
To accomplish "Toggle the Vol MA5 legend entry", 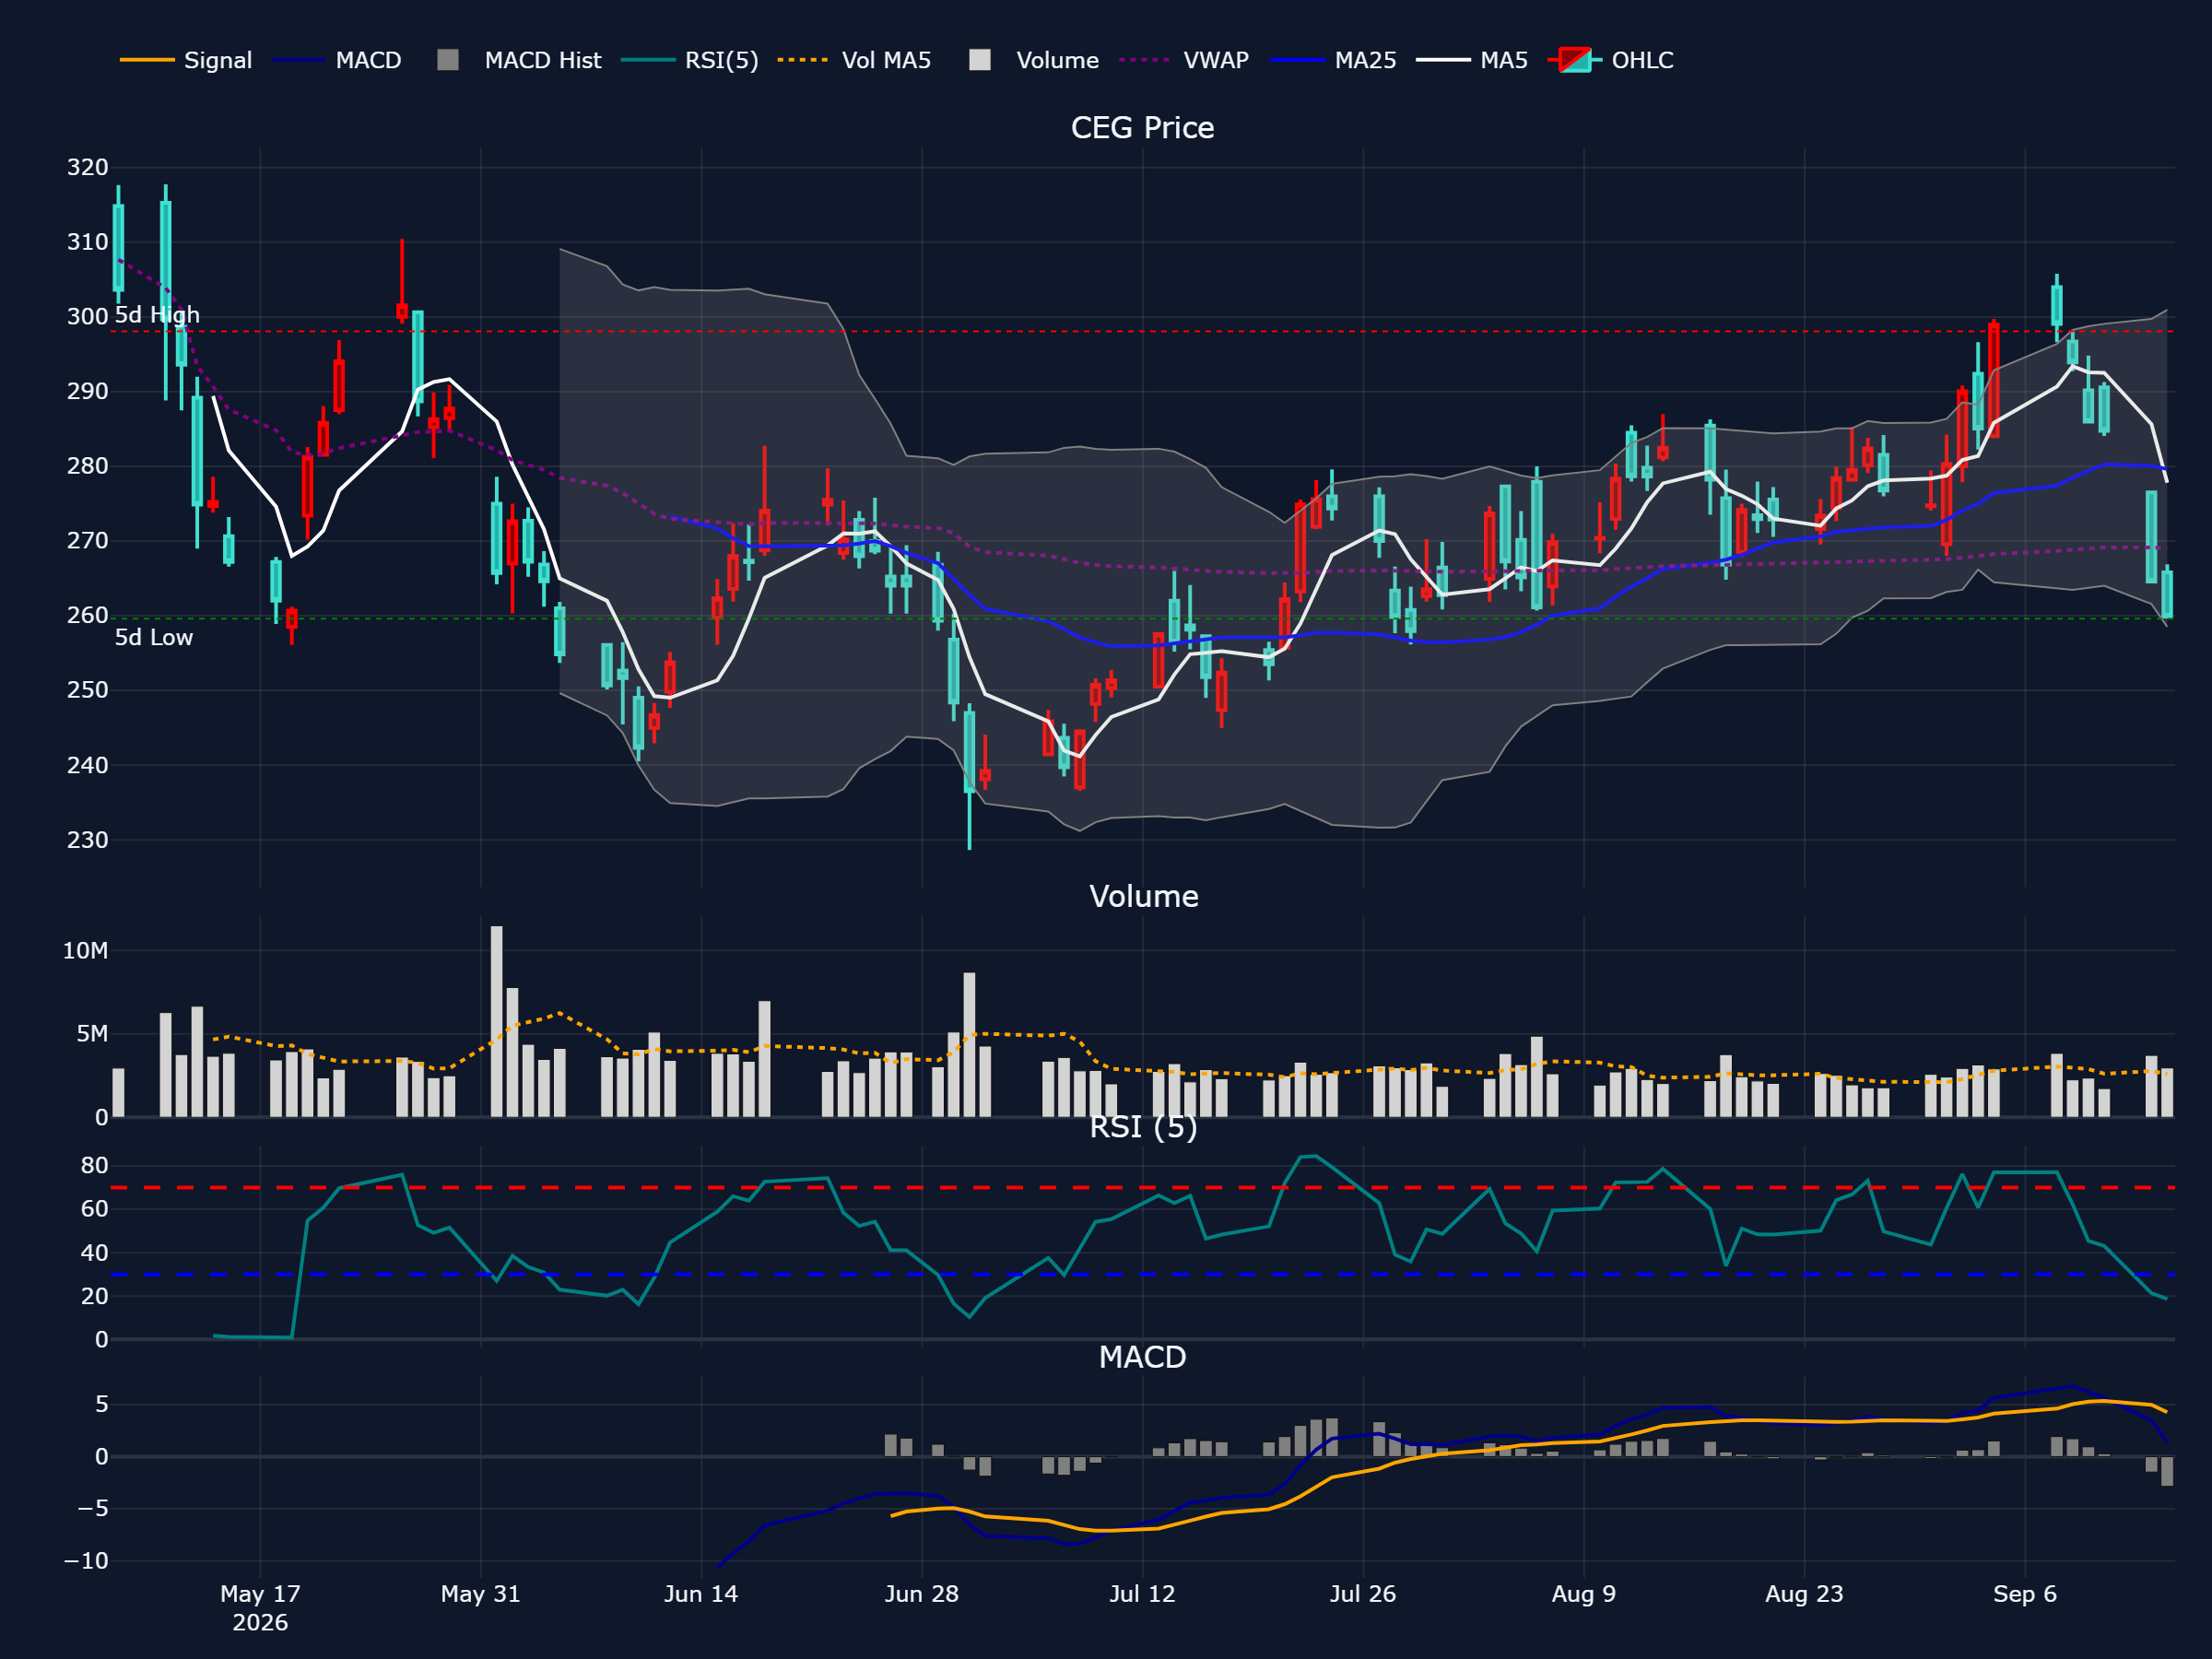I will [854, 60].
